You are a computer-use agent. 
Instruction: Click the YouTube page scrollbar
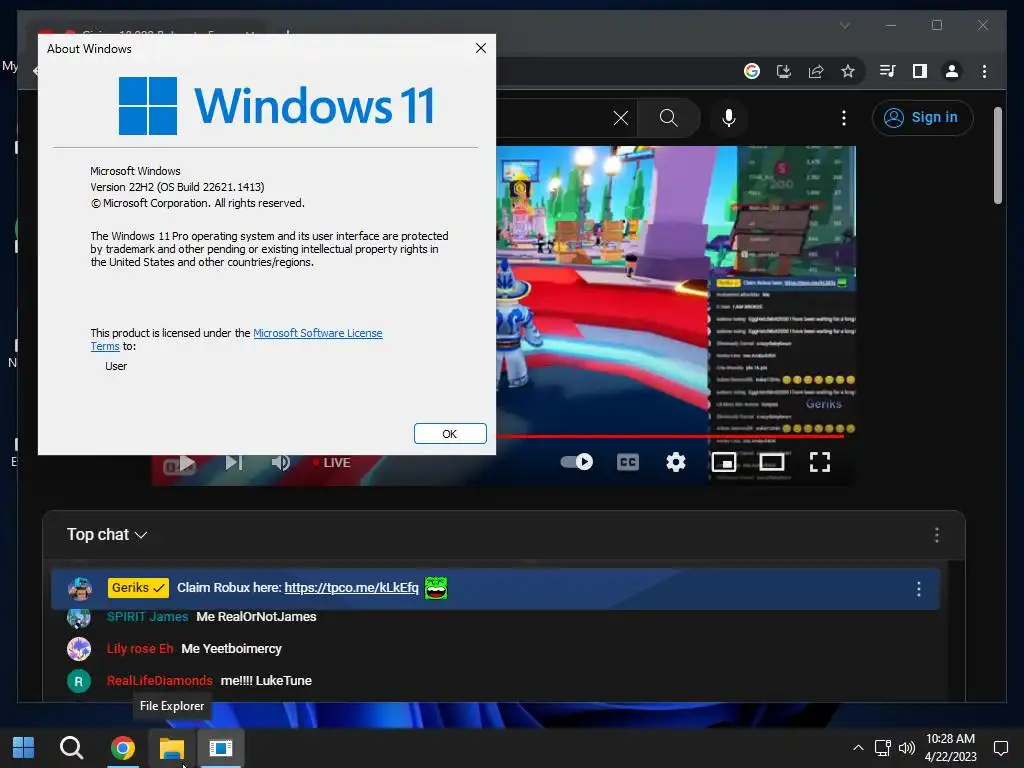click(x=997, y=155)
